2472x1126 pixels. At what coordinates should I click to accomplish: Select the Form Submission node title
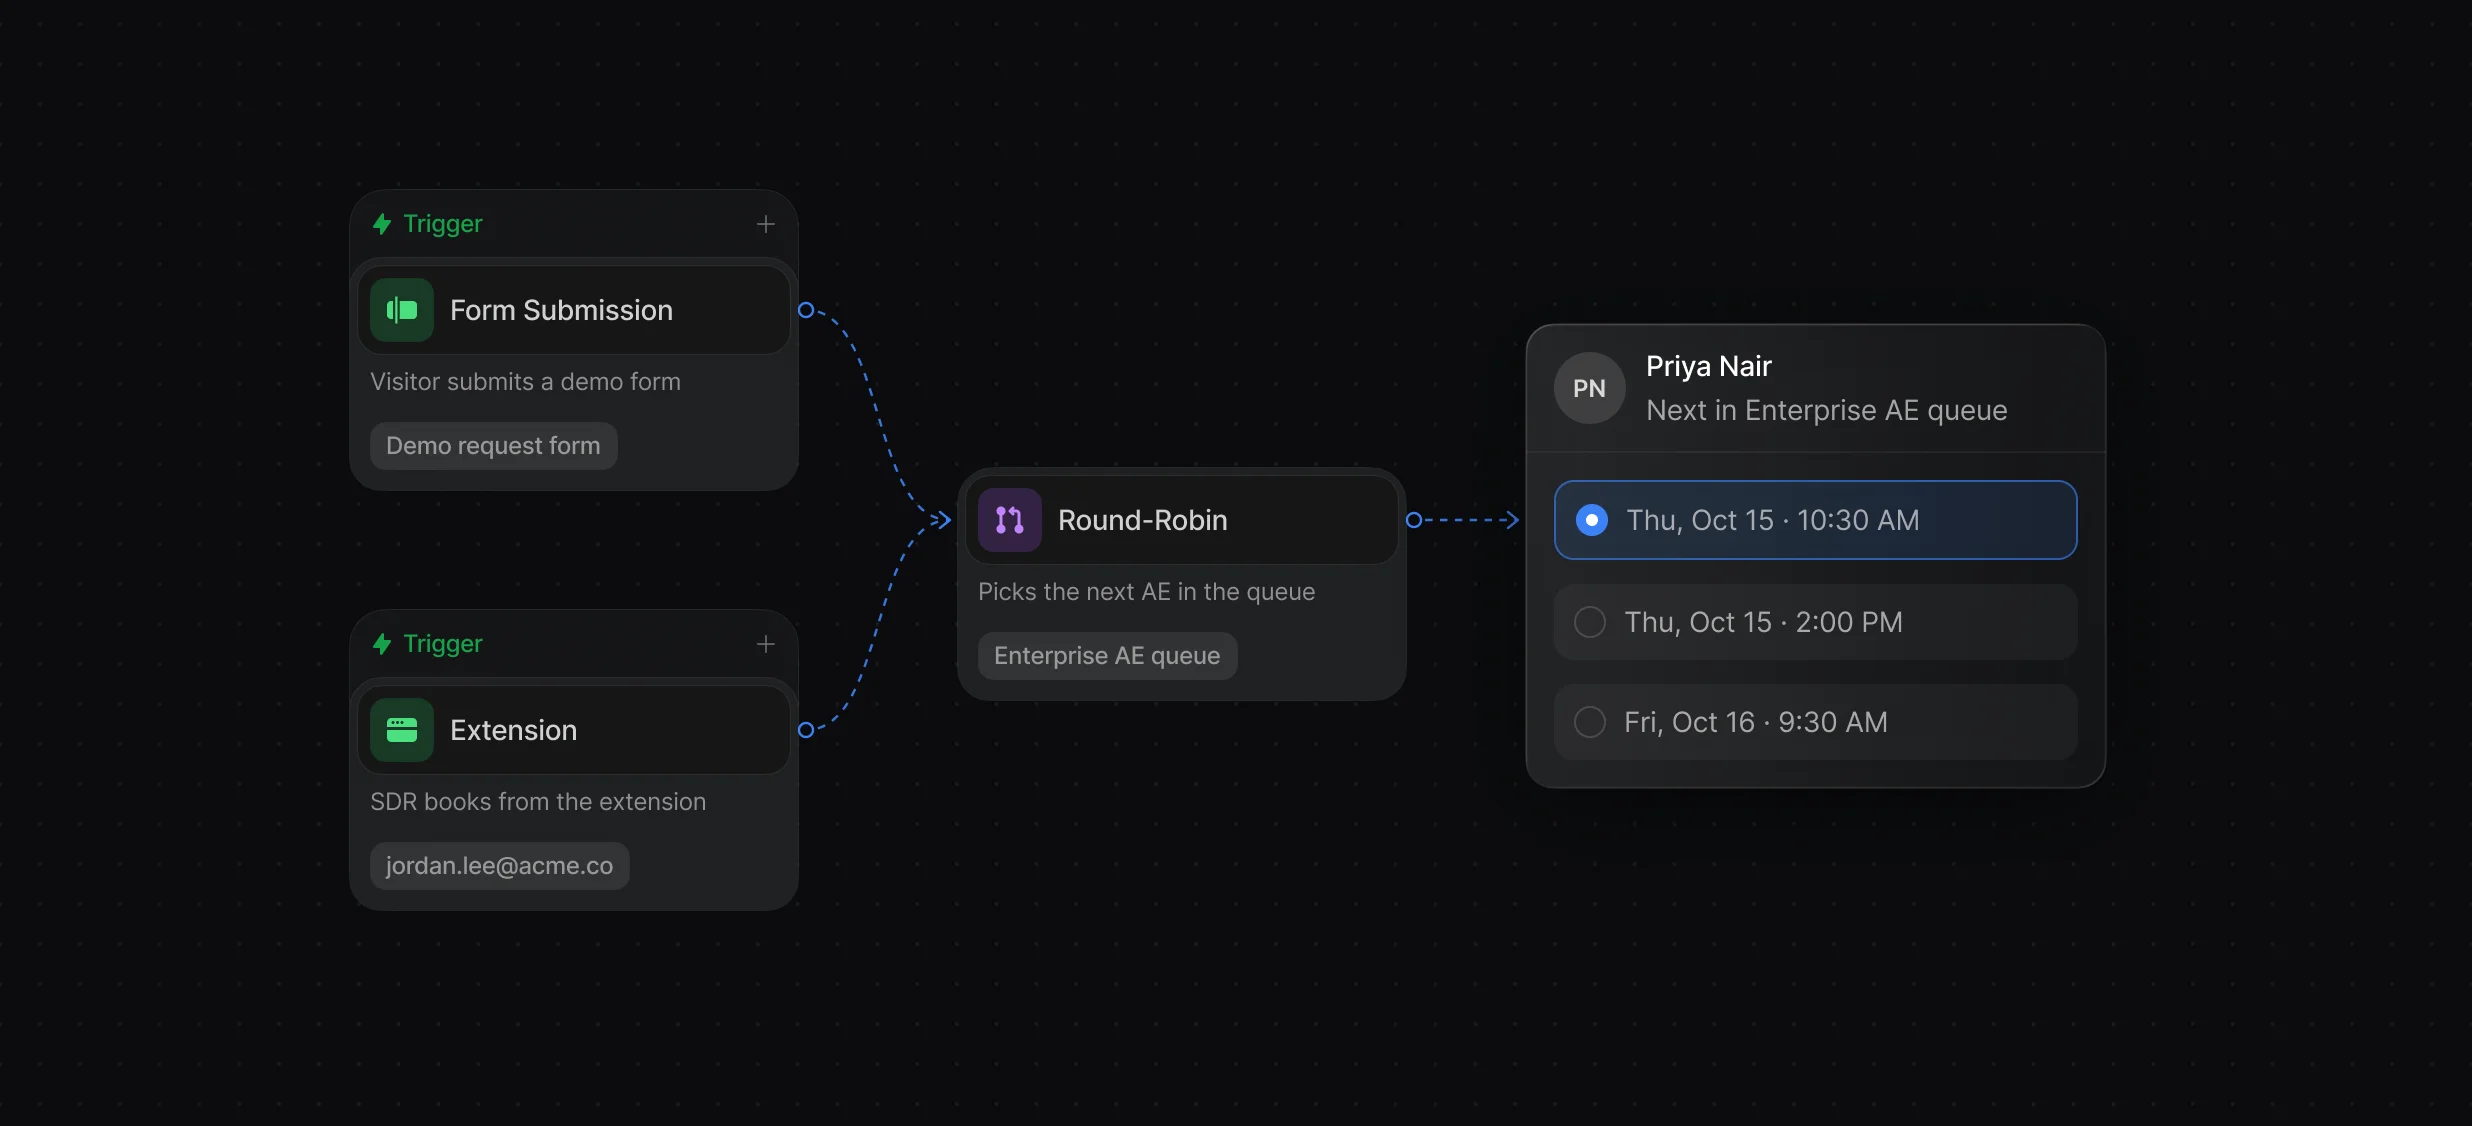pyautogui.click(x=562, y=310)
